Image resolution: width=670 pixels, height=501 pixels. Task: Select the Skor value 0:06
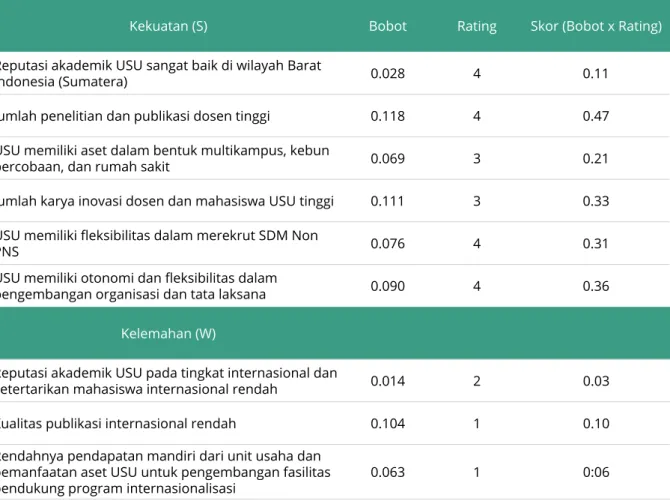pyautogui.click(x=596, y=472)
